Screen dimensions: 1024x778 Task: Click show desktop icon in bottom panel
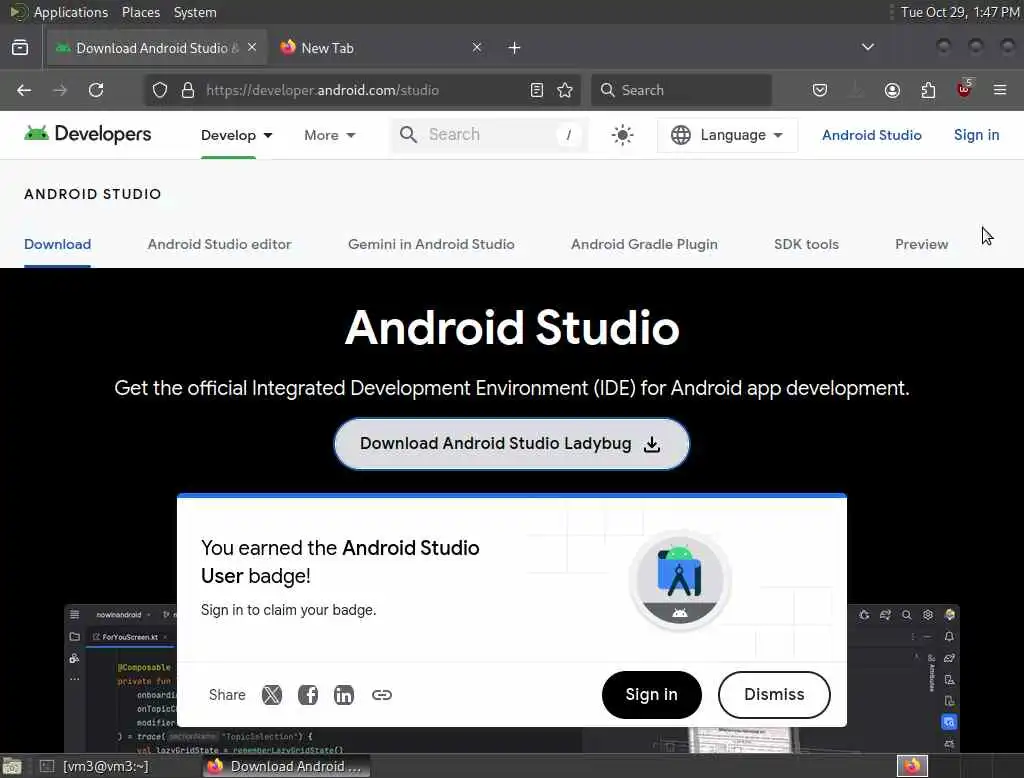[x=12, y=766]
